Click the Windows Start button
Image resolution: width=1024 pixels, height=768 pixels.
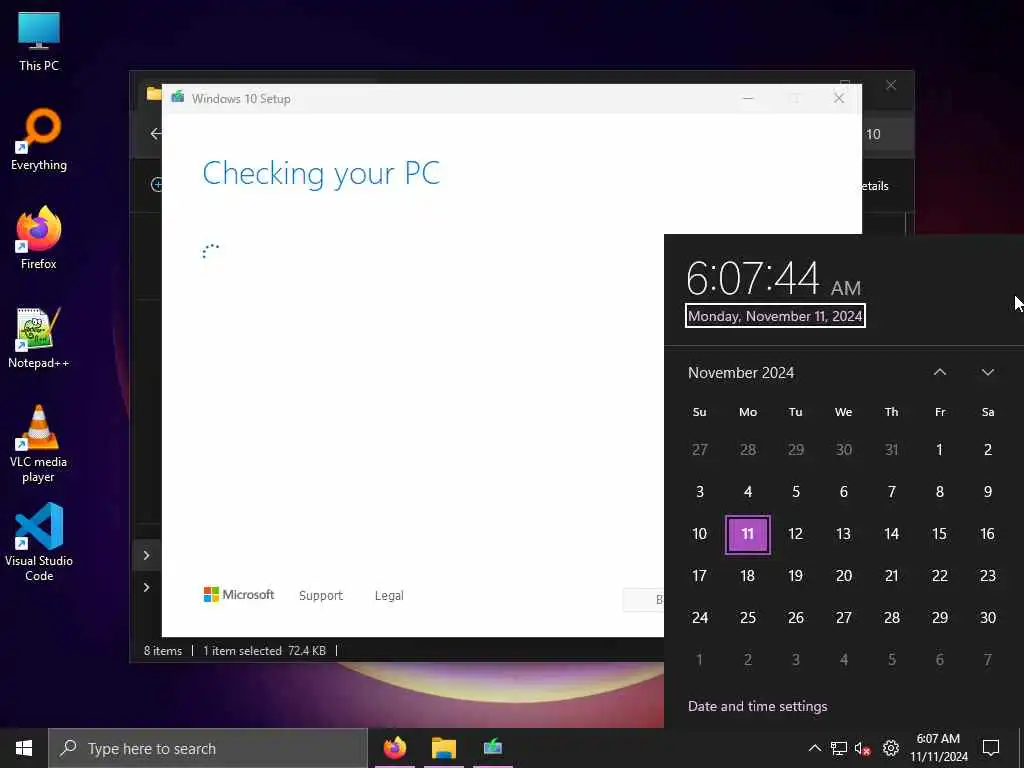tap(24, 748)
